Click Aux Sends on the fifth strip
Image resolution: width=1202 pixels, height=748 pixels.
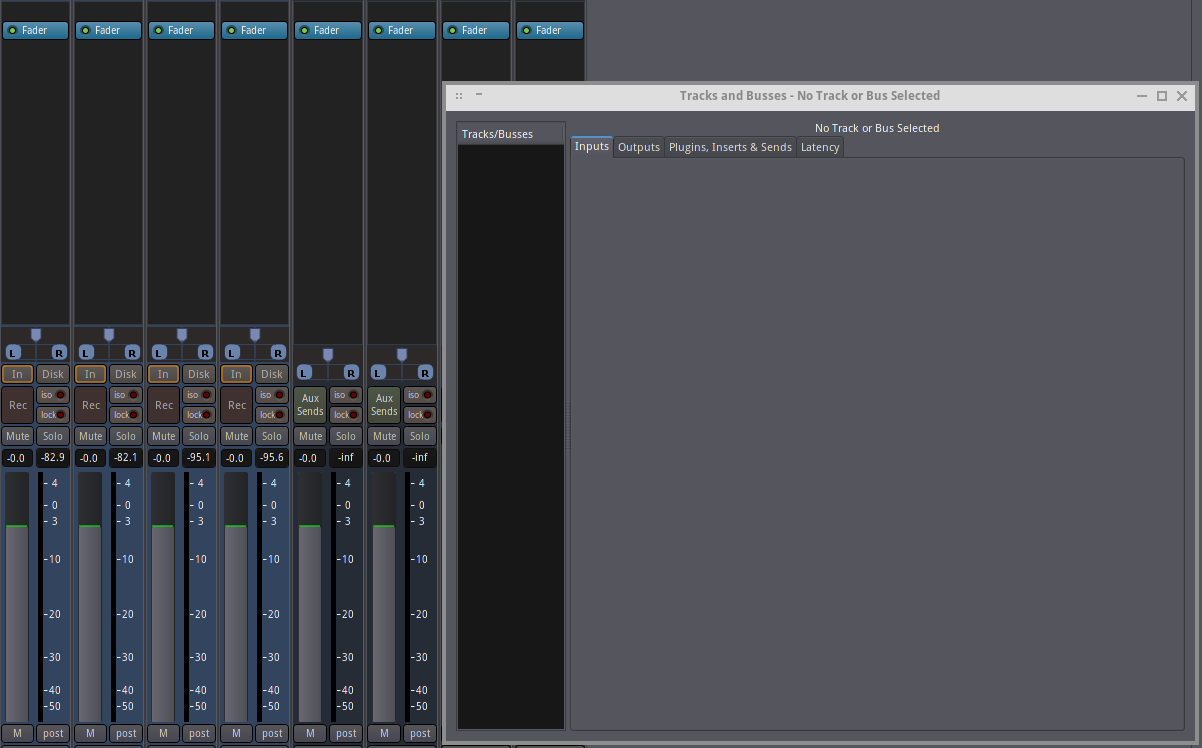(x=310, y=405)
